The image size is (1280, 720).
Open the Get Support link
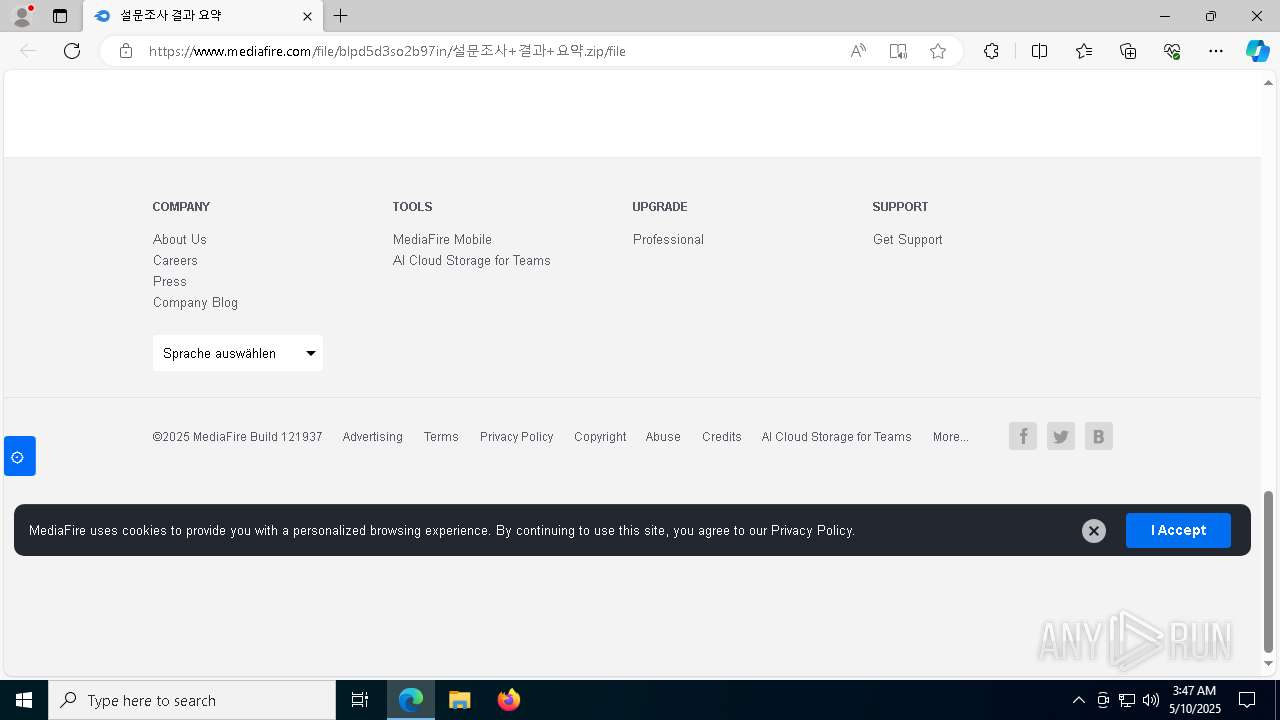[x=908, y=239]
